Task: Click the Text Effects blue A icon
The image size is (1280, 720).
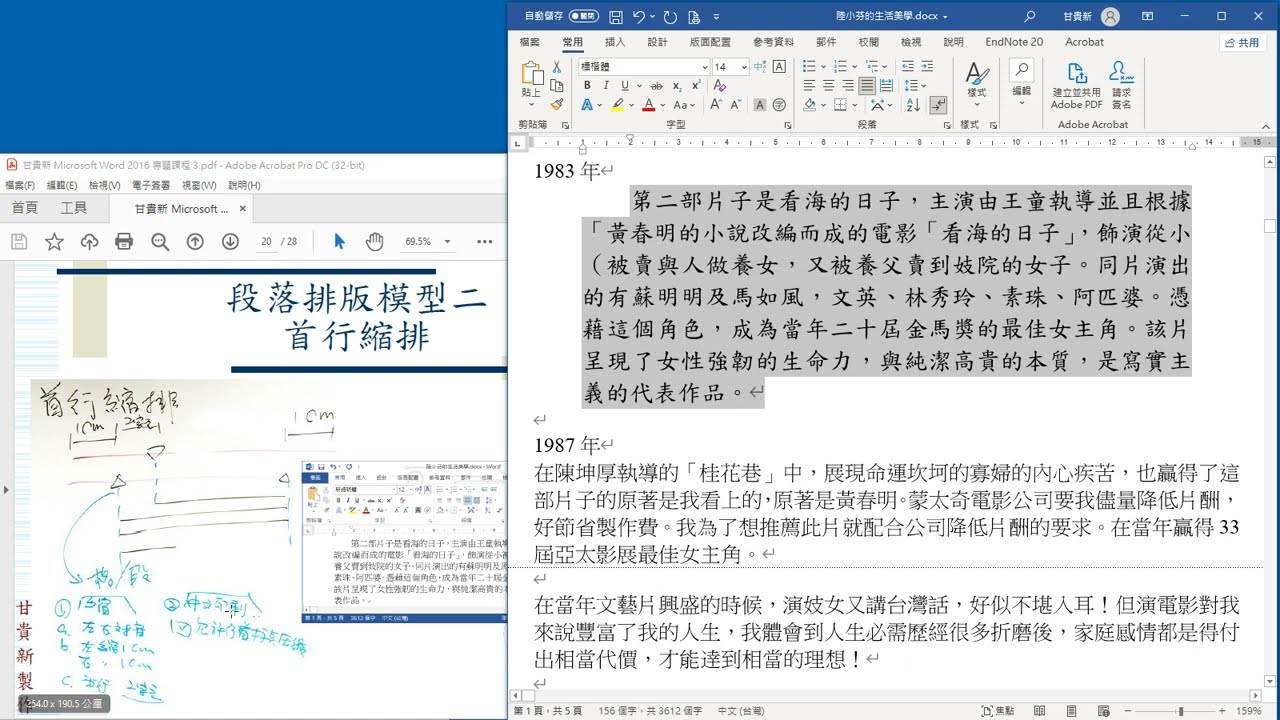Action: [x=587, y=105]
